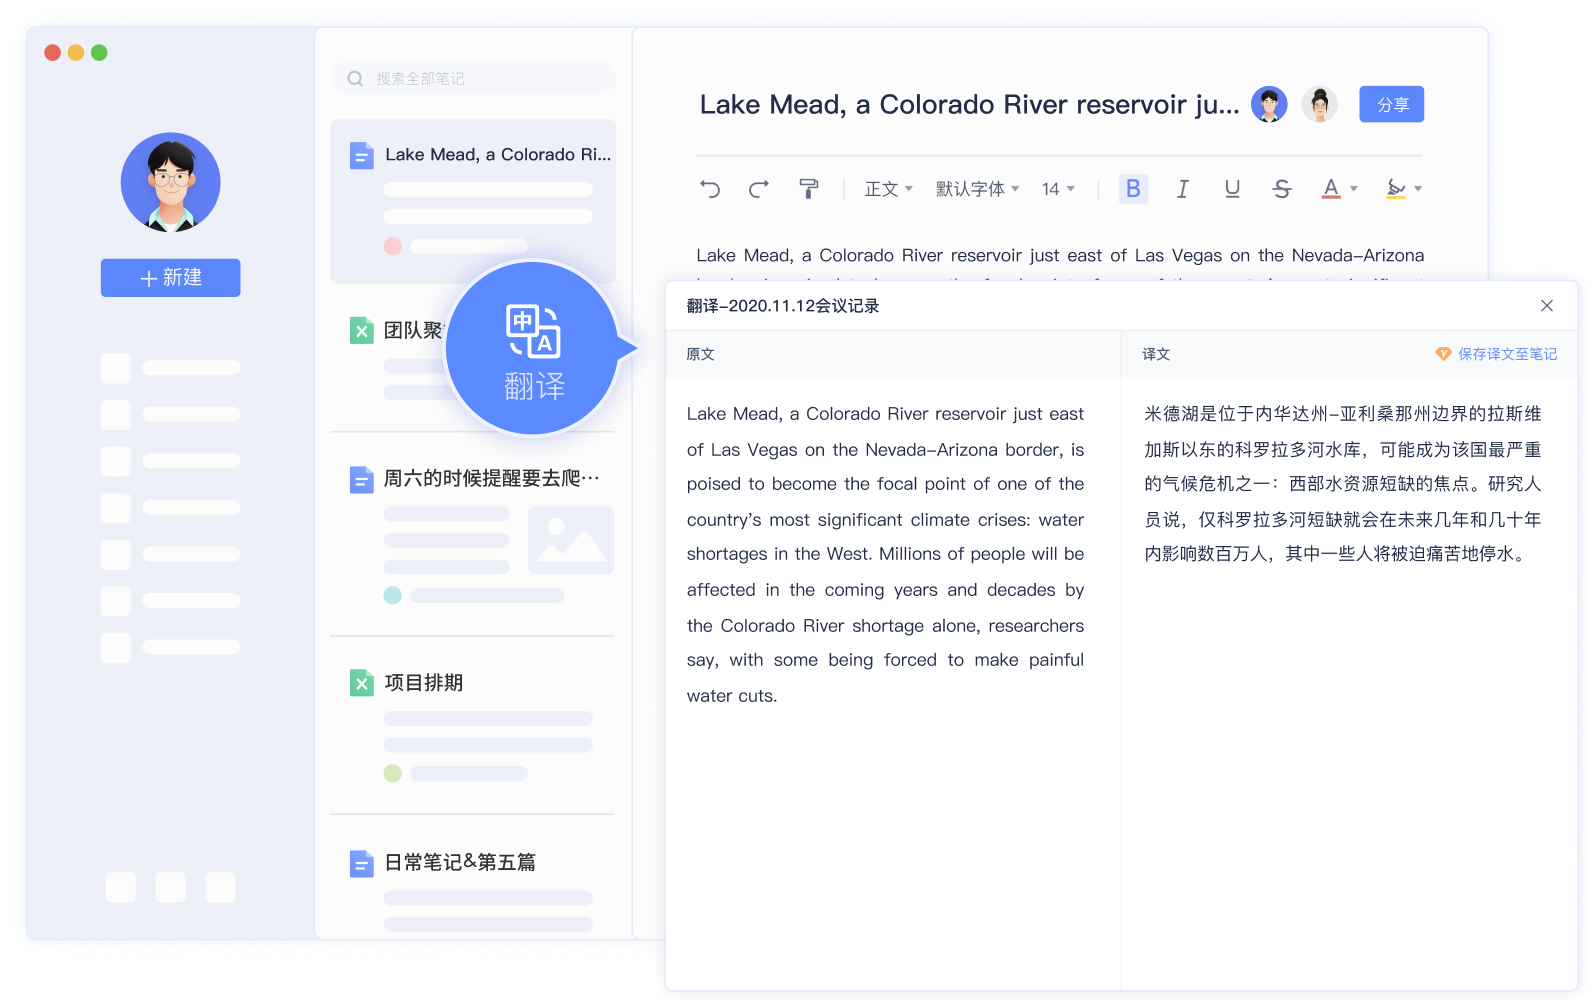The image size is (1595, 1007).
Task: Toggle bold formatting
Action: coord(1133,189)
